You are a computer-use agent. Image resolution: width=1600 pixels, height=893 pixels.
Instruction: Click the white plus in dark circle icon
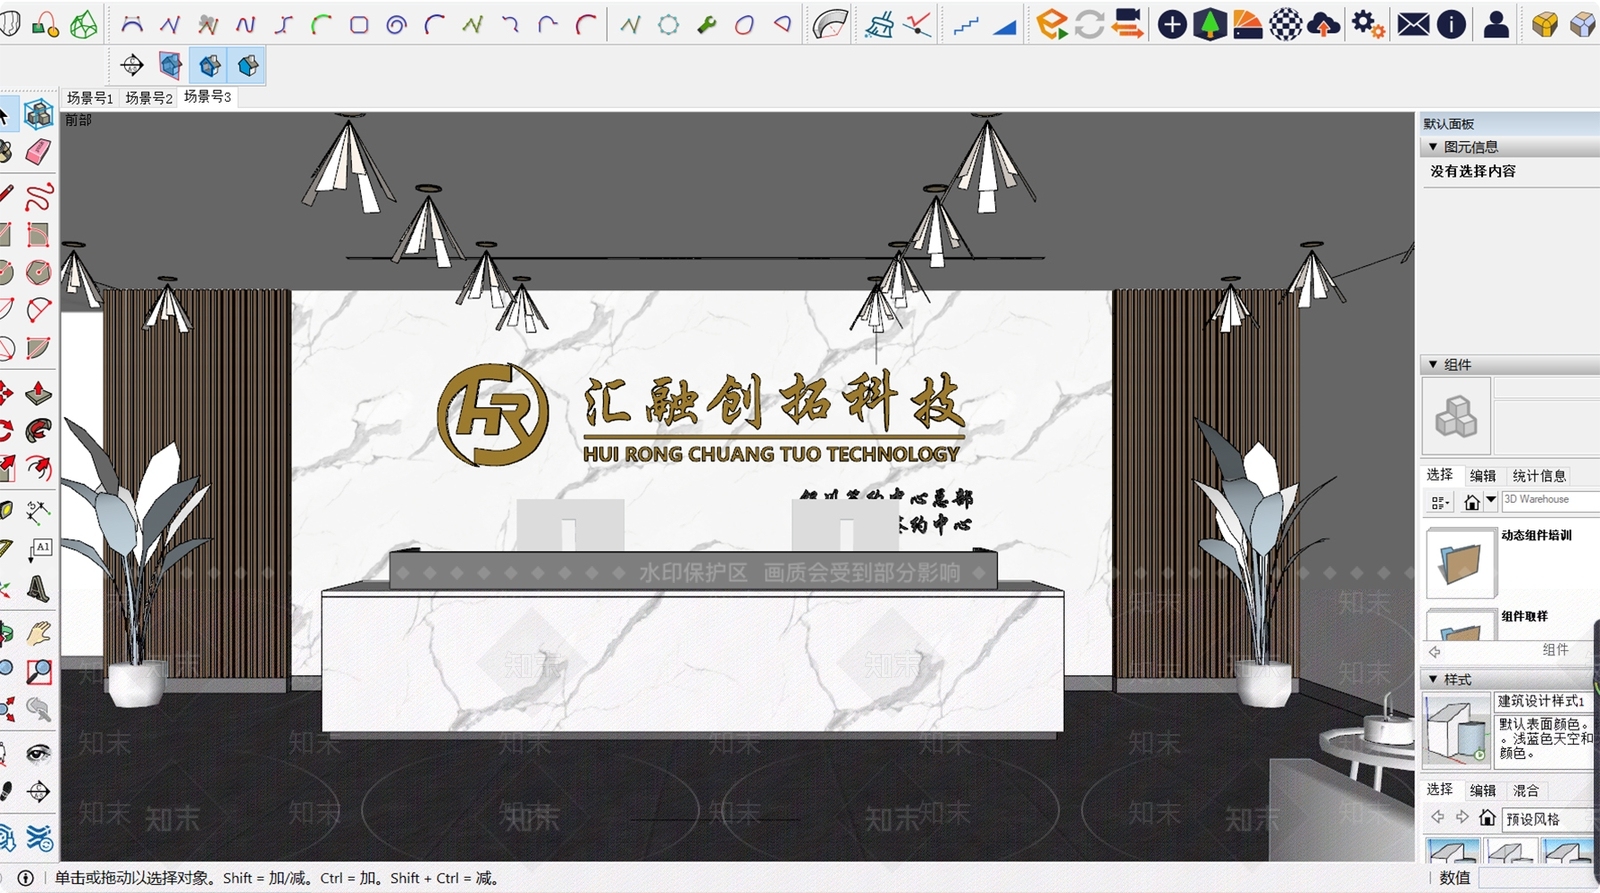tap(1172, 24)
